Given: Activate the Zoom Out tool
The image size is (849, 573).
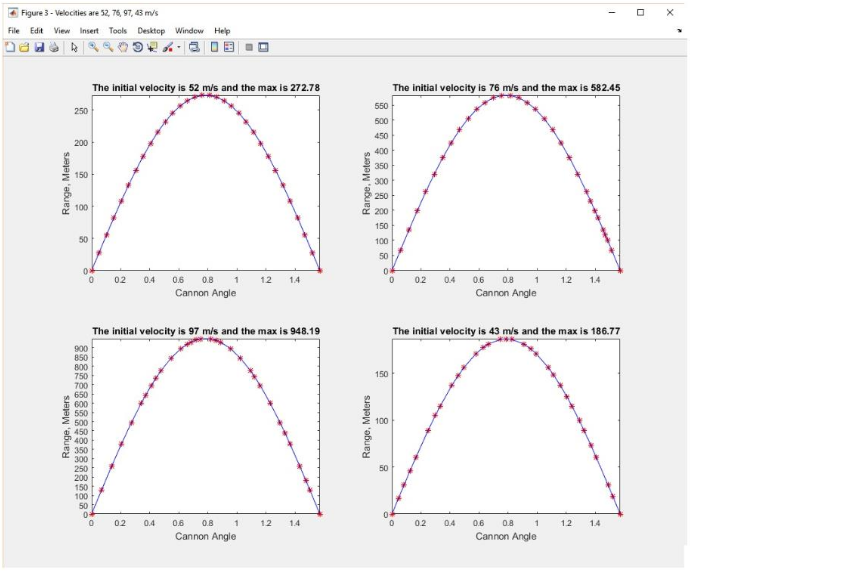Looking at the screenshot, I should click(x=108, y=47).
